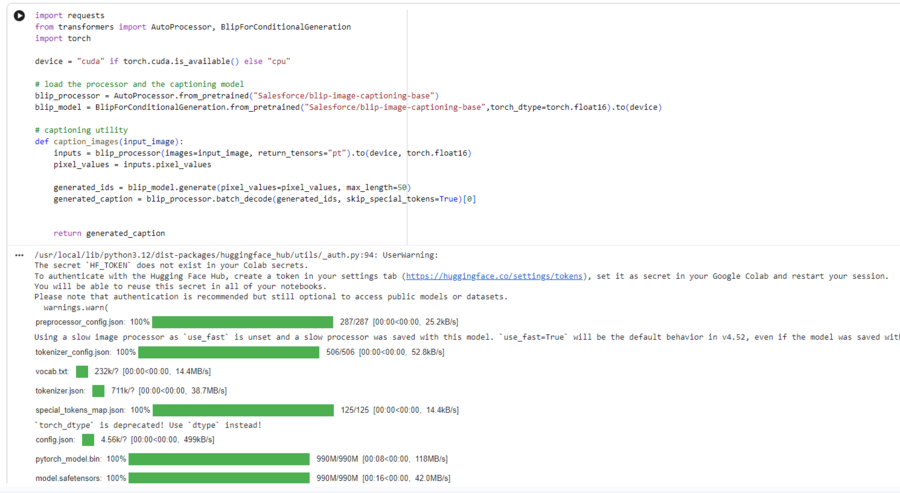900x493 pixels.
Task: Click the pytorch_model.bin progress bar
Action: tap(219, 459)
